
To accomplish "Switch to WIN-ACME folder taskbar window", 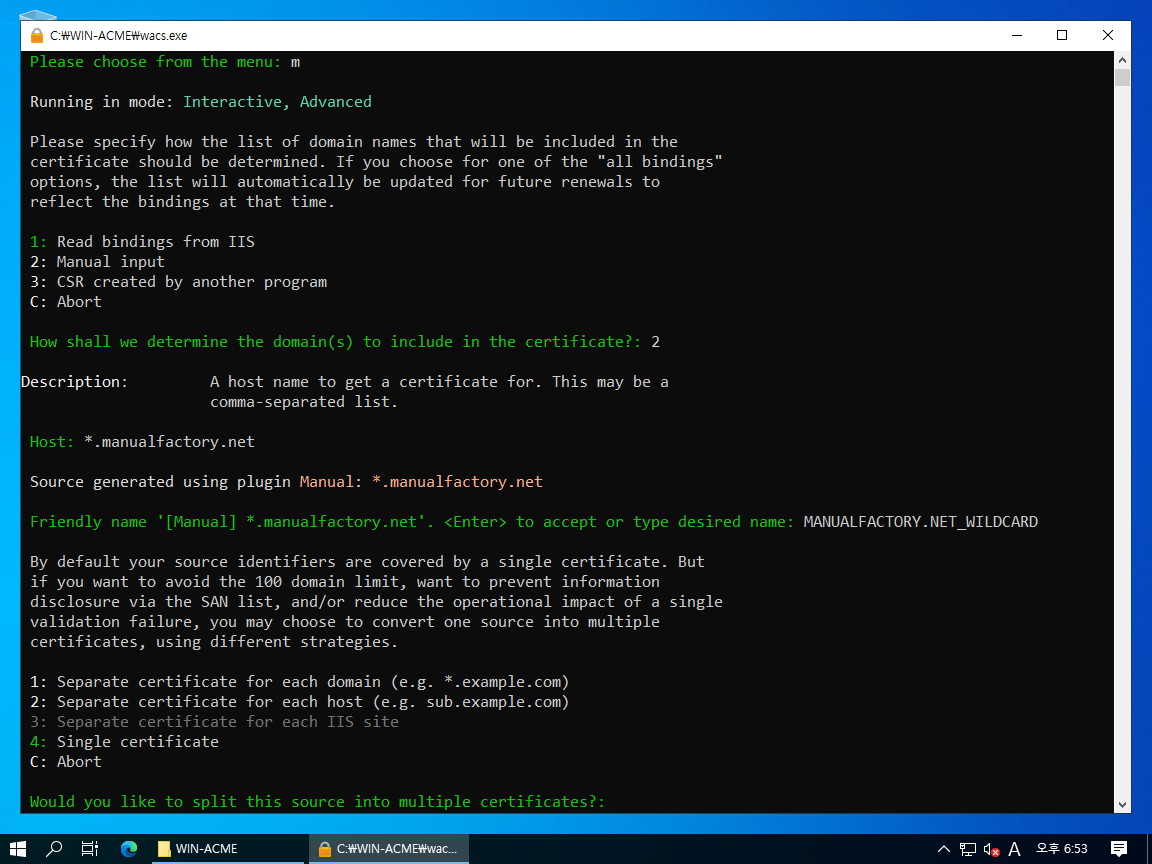I will click(x=226, y=849).
